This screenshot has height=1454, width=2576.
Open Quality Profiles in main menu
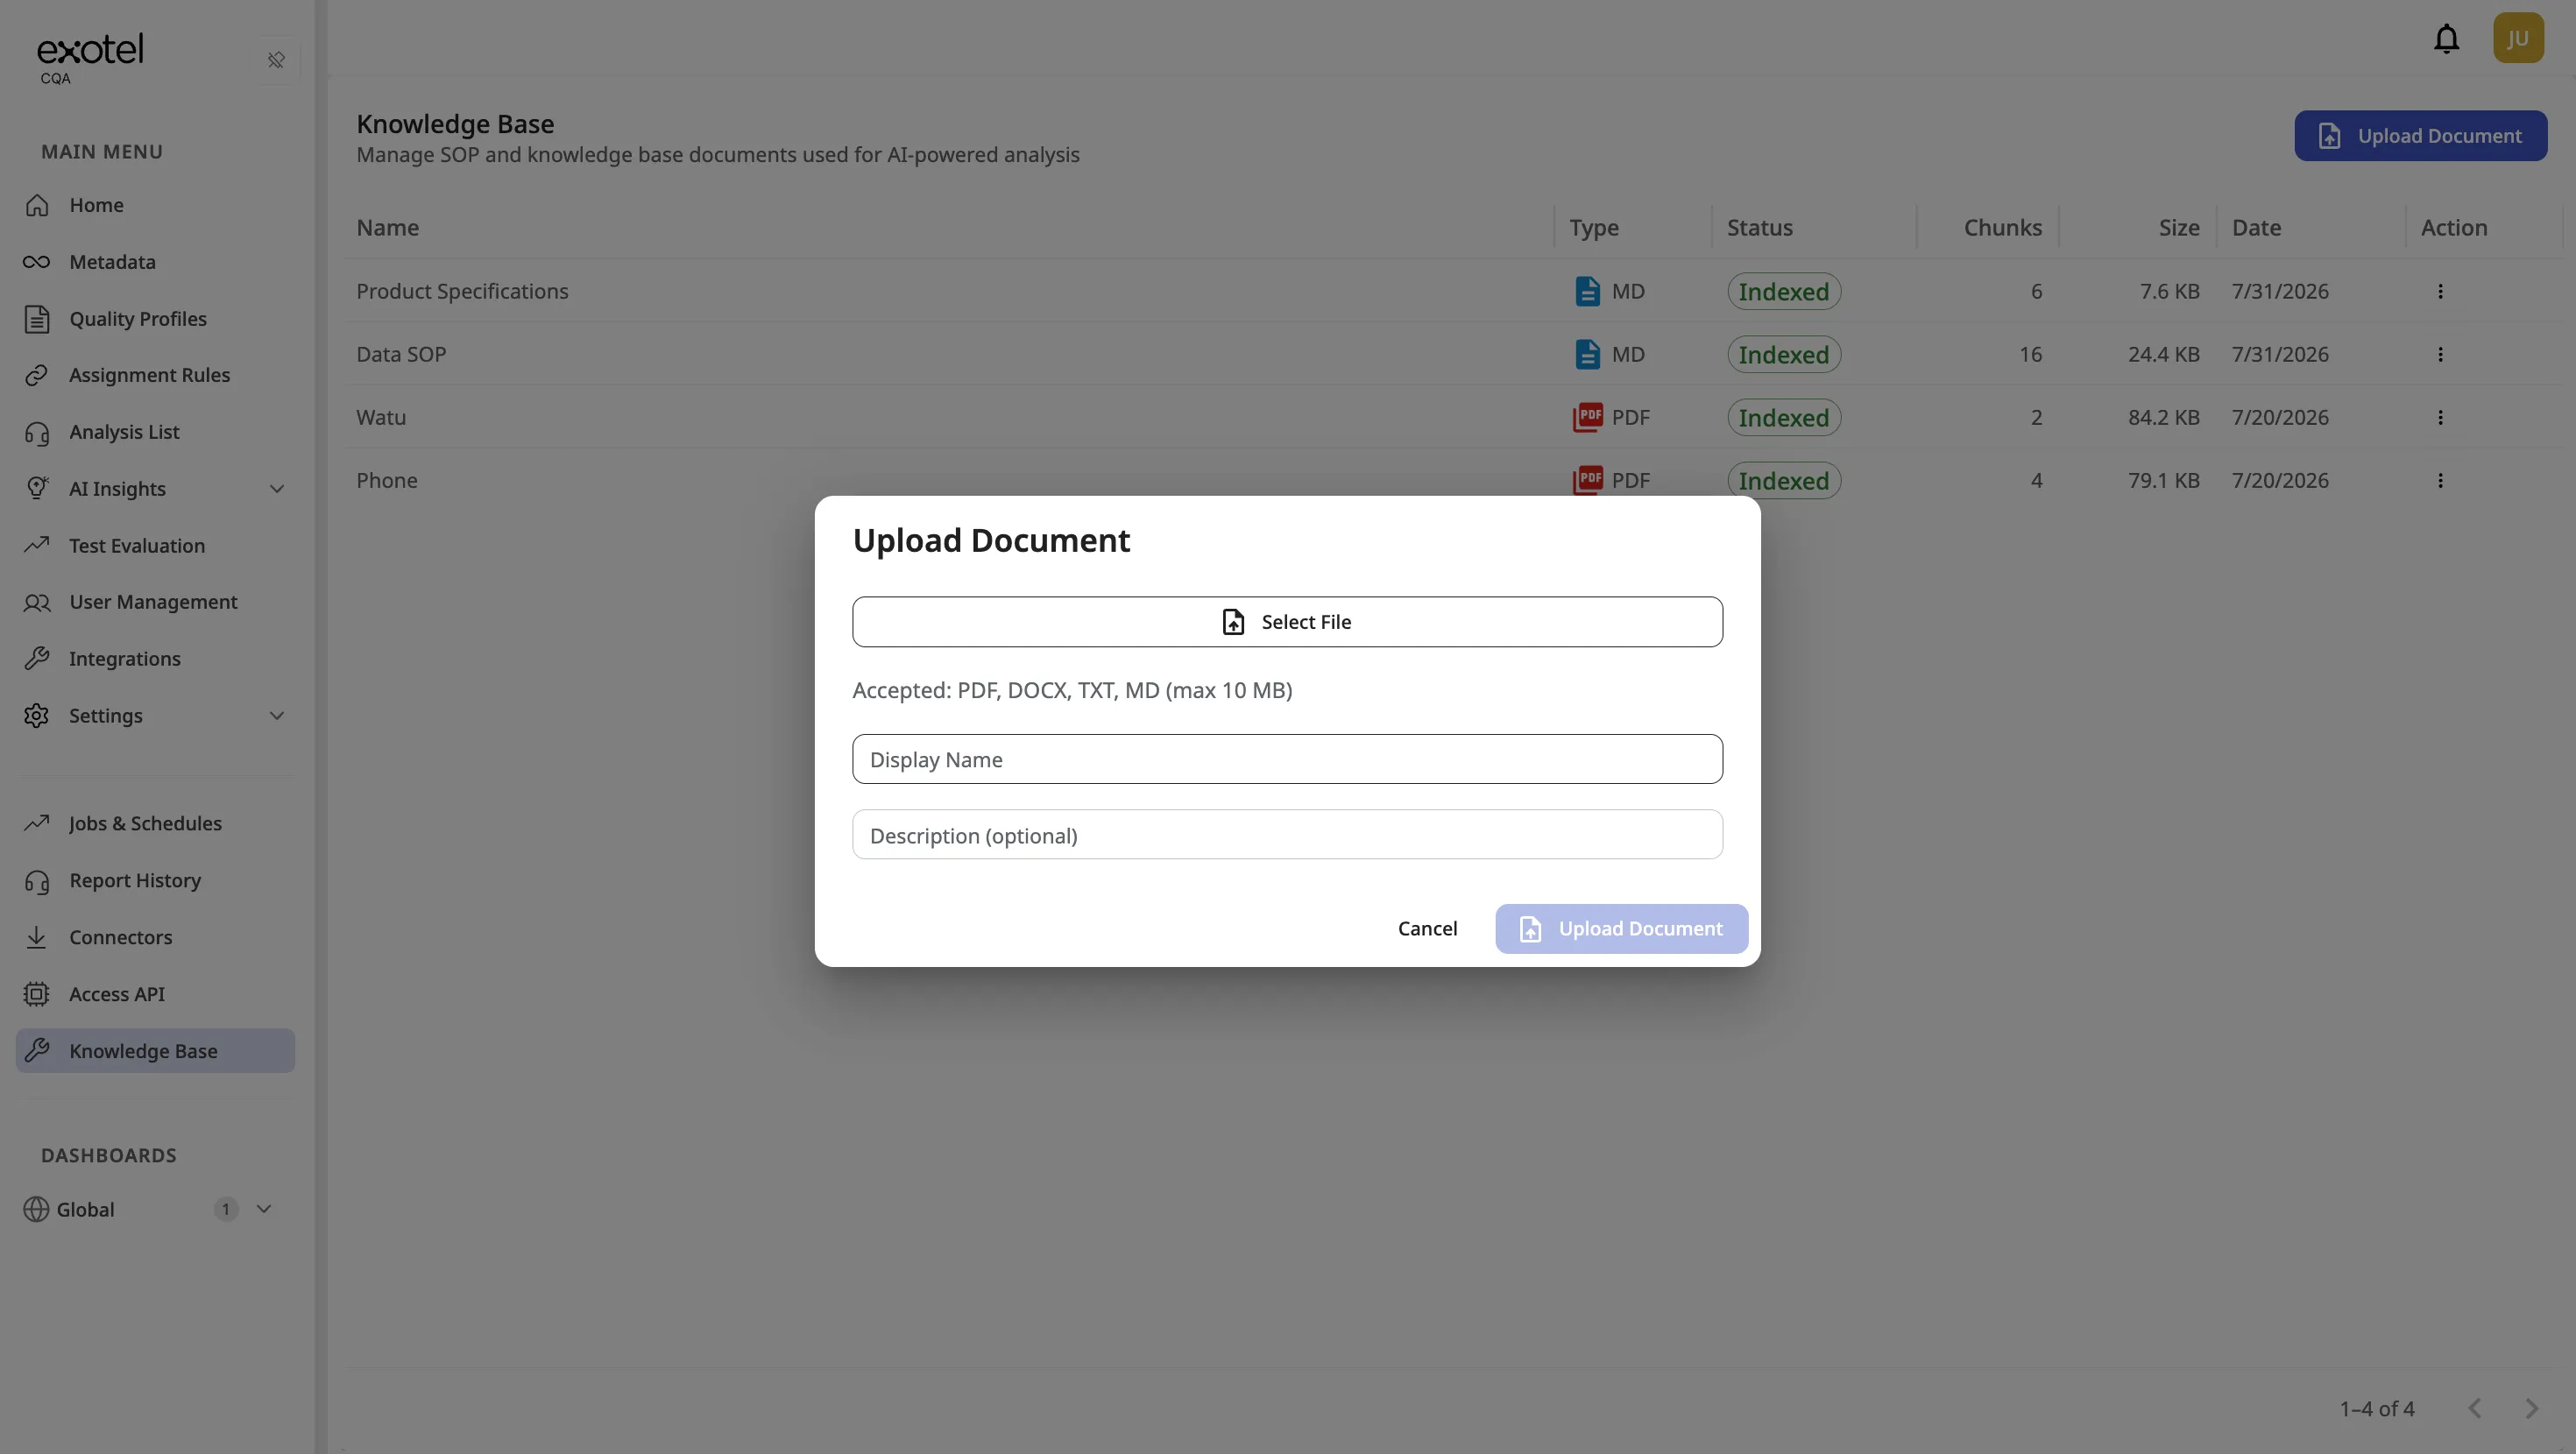pos(155,319)
